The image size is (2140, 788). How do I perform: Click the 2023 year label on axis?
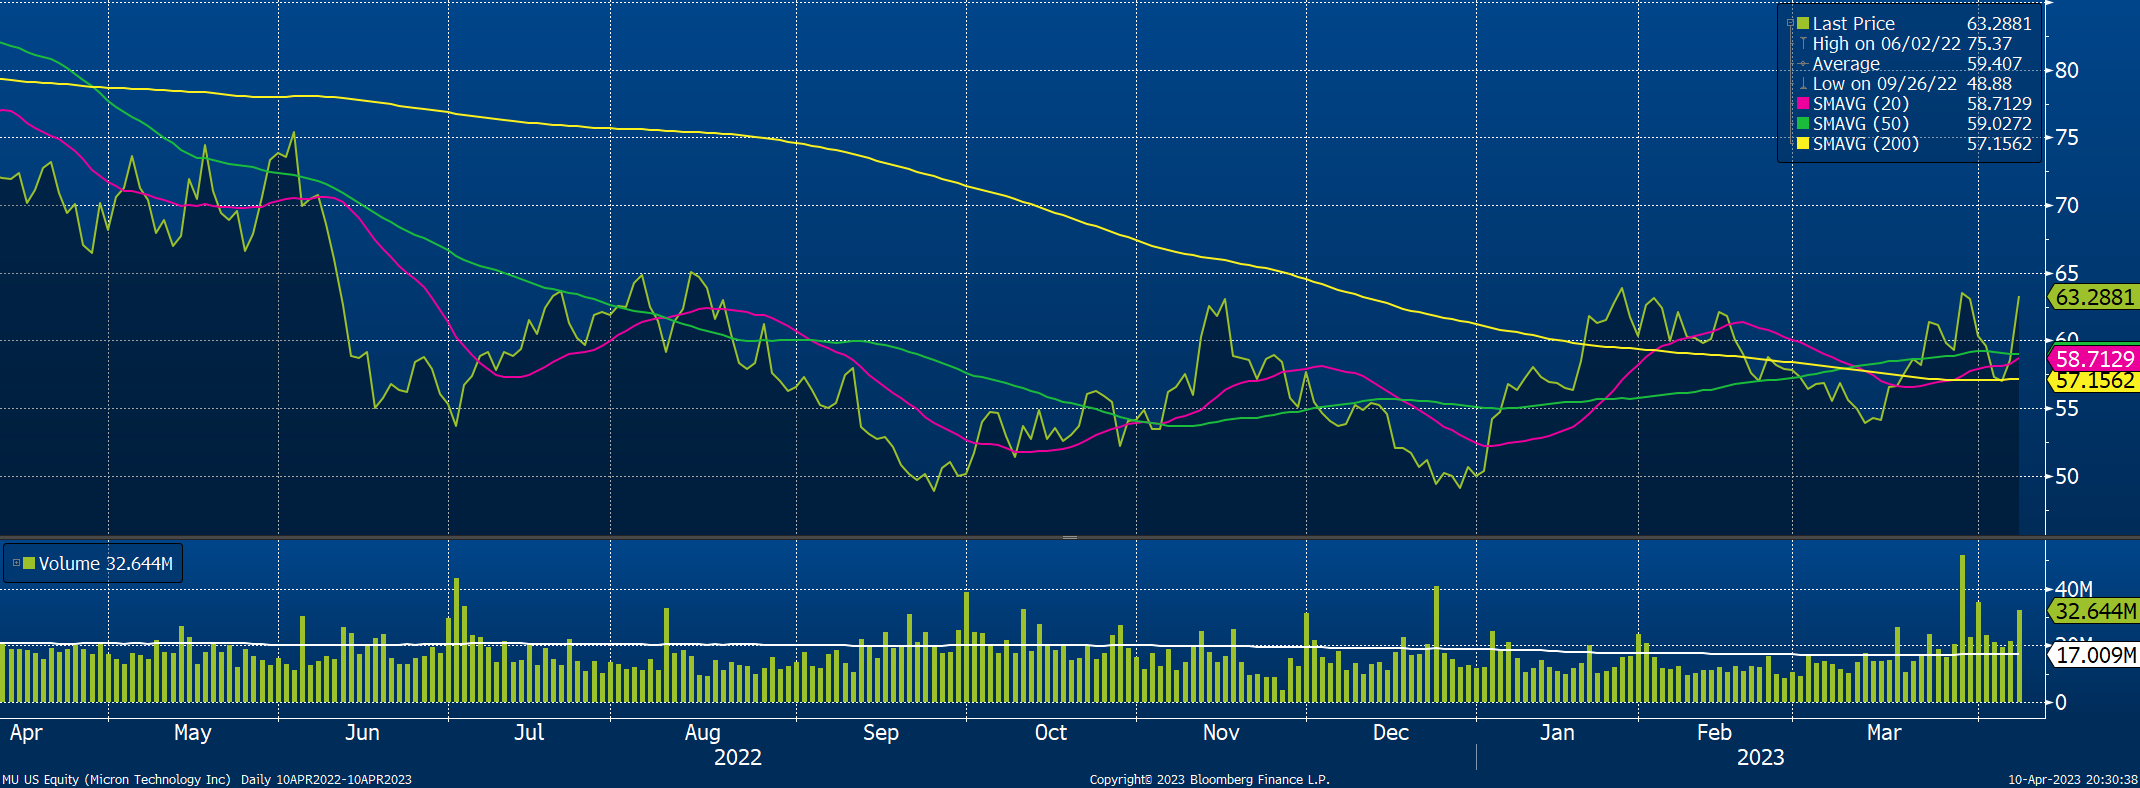click(x=1760, y=757)
